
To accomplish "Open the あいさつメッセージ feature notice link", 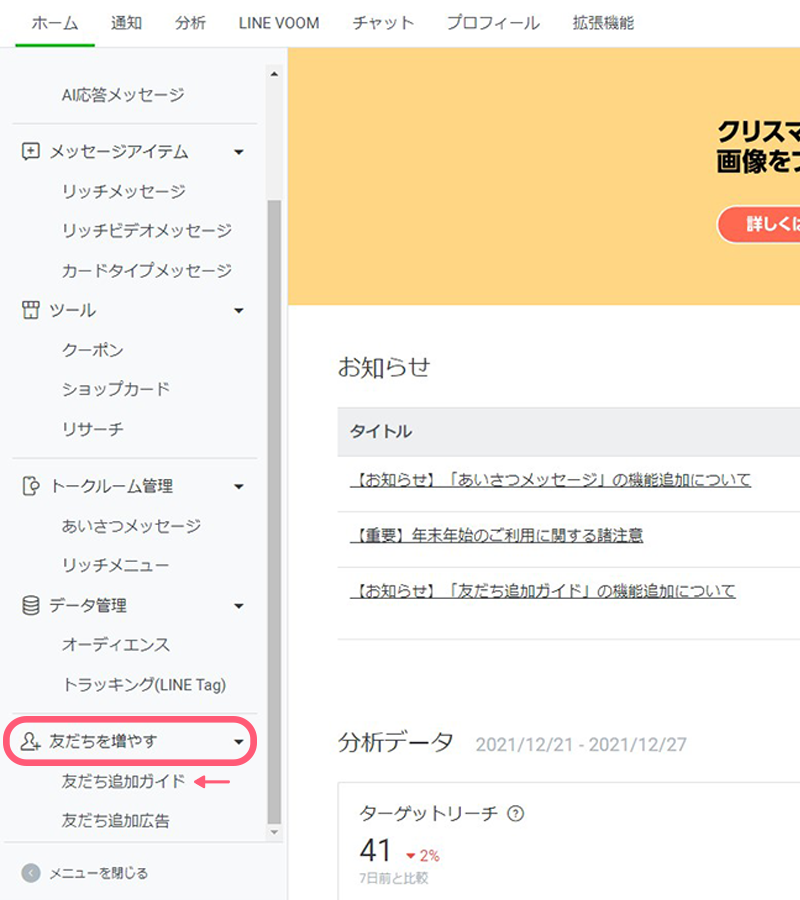I will (550, 480).
